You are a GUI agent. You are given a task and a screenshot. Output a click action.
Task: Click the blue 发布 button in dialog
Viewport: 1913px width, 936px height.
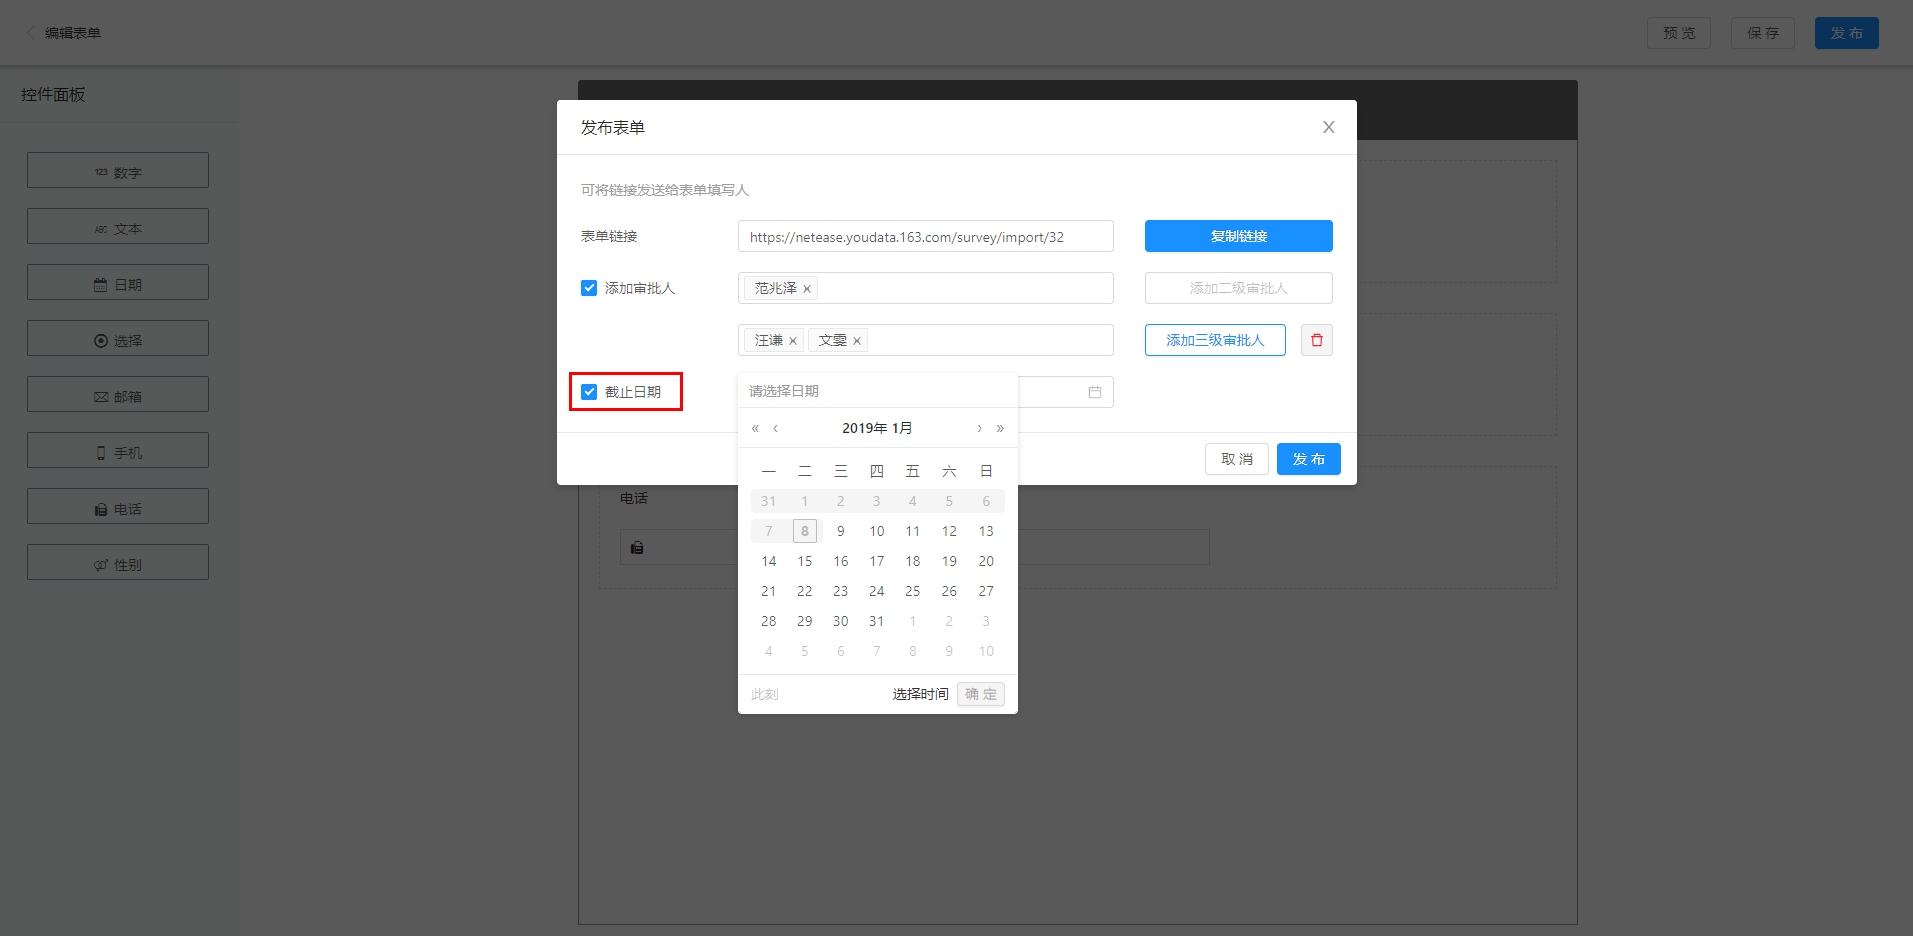1308,459
